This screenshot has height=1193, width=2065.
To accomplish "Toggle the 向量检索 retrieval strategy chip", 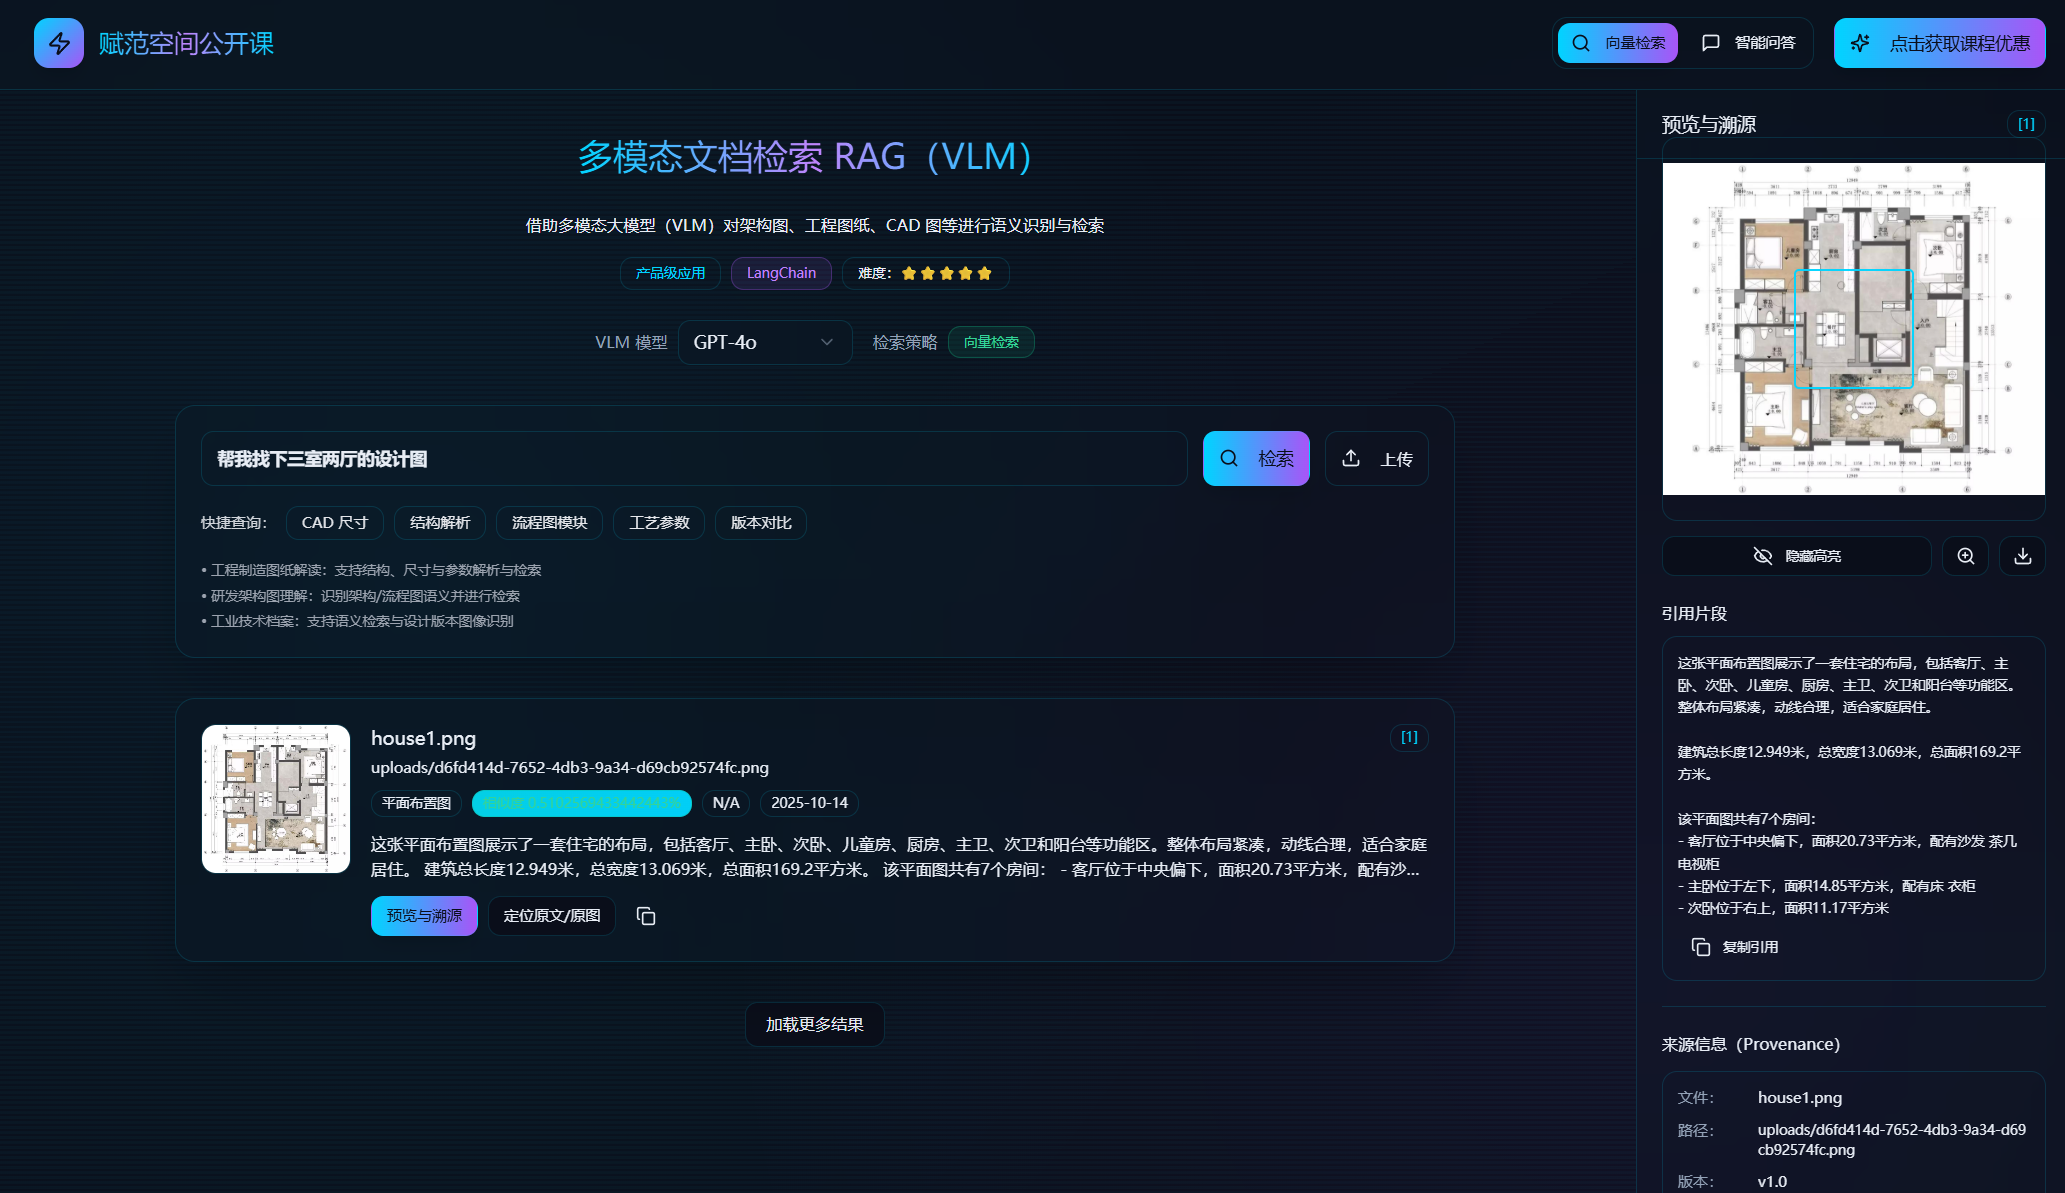I will [990, 342].
